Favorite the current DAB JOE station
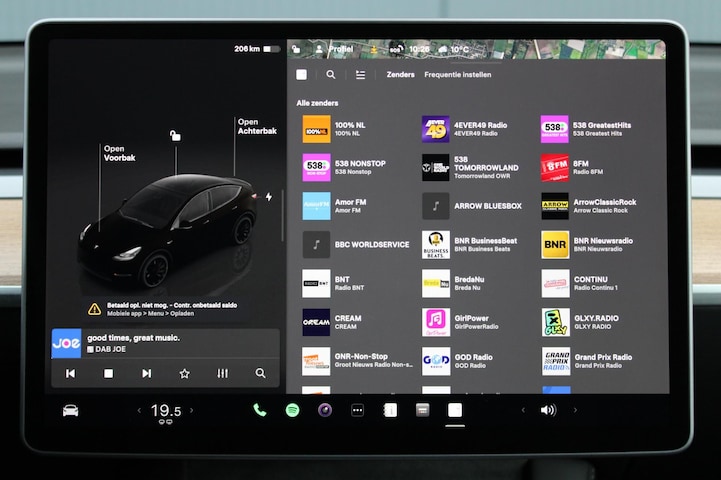The height and width of the screenshot is (480, 721). point(184,373)
